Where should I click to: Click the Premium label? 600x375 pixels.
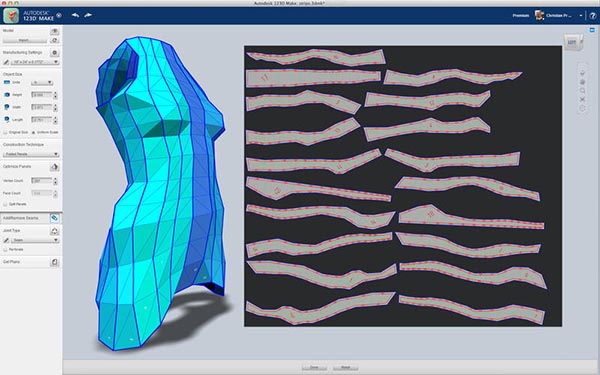[x=521, y=16]
